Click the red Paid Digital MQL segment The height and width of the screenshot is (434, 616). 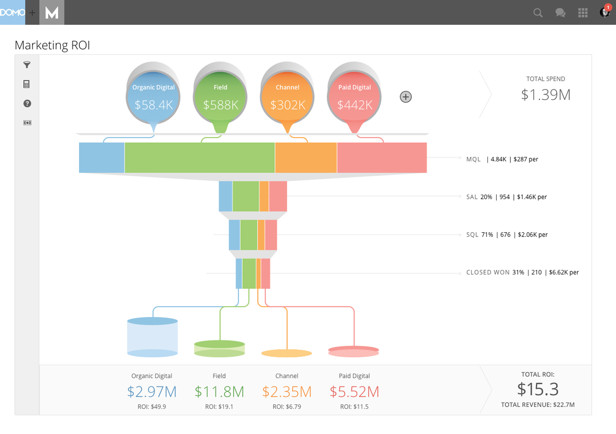[382, 158]
